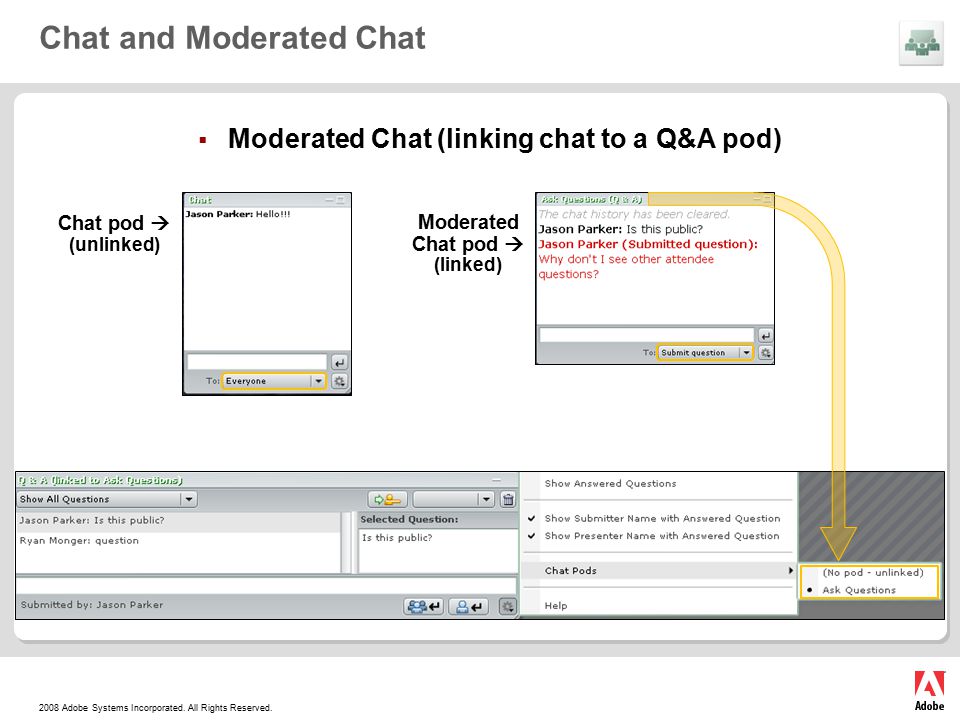Select question 'Jason Parker: Is this public?'
The height and width of the screenshot is (720, 960).
(x=178, y=520)
